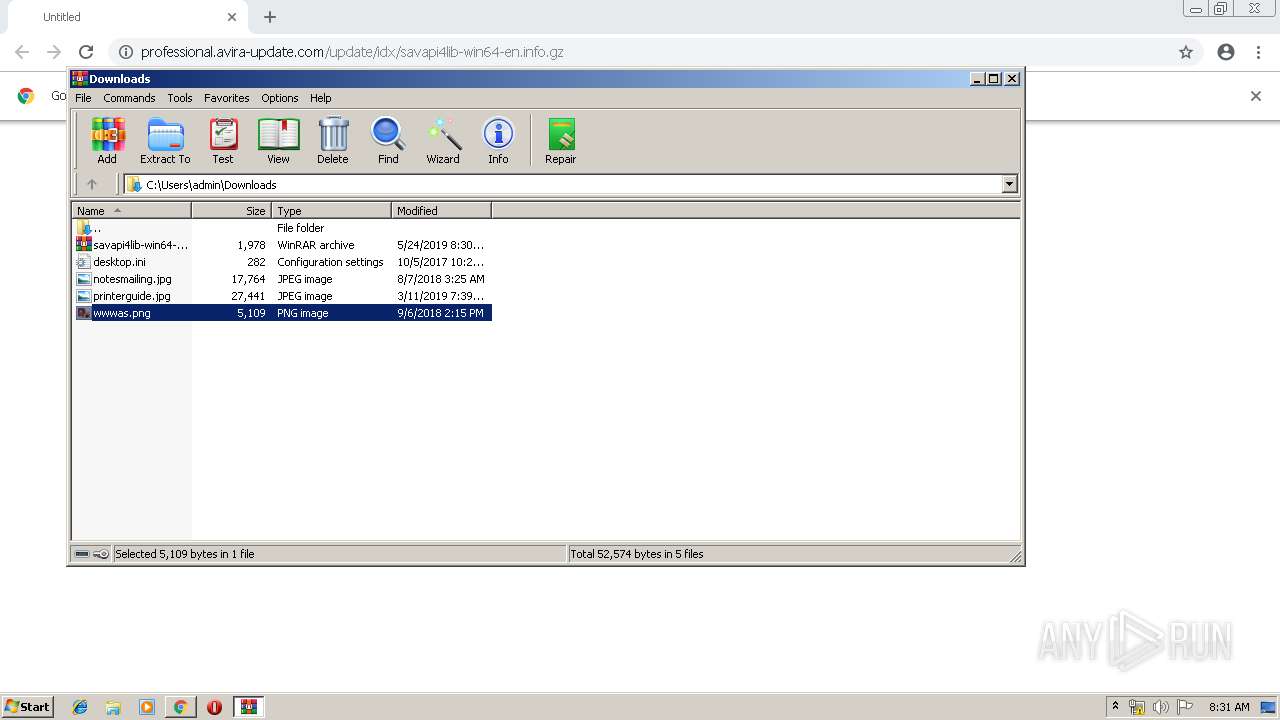Viewport: 1280px width, 720px height.
Task: Click the site info icon in address bar
Action: click(x=124, y=52)
